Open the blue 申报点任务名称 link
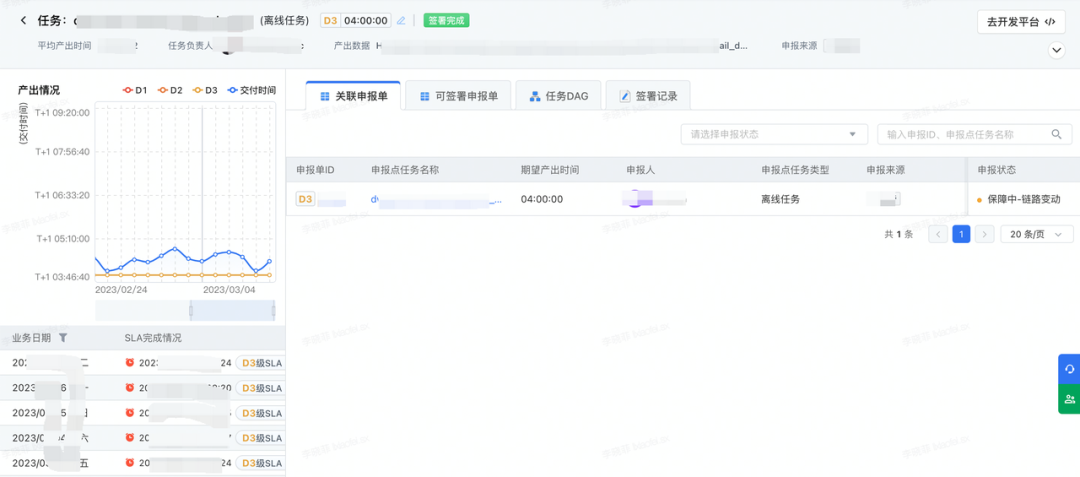Screen dimensions: 1080x477 pyautogui.click(x=436, y=200)
